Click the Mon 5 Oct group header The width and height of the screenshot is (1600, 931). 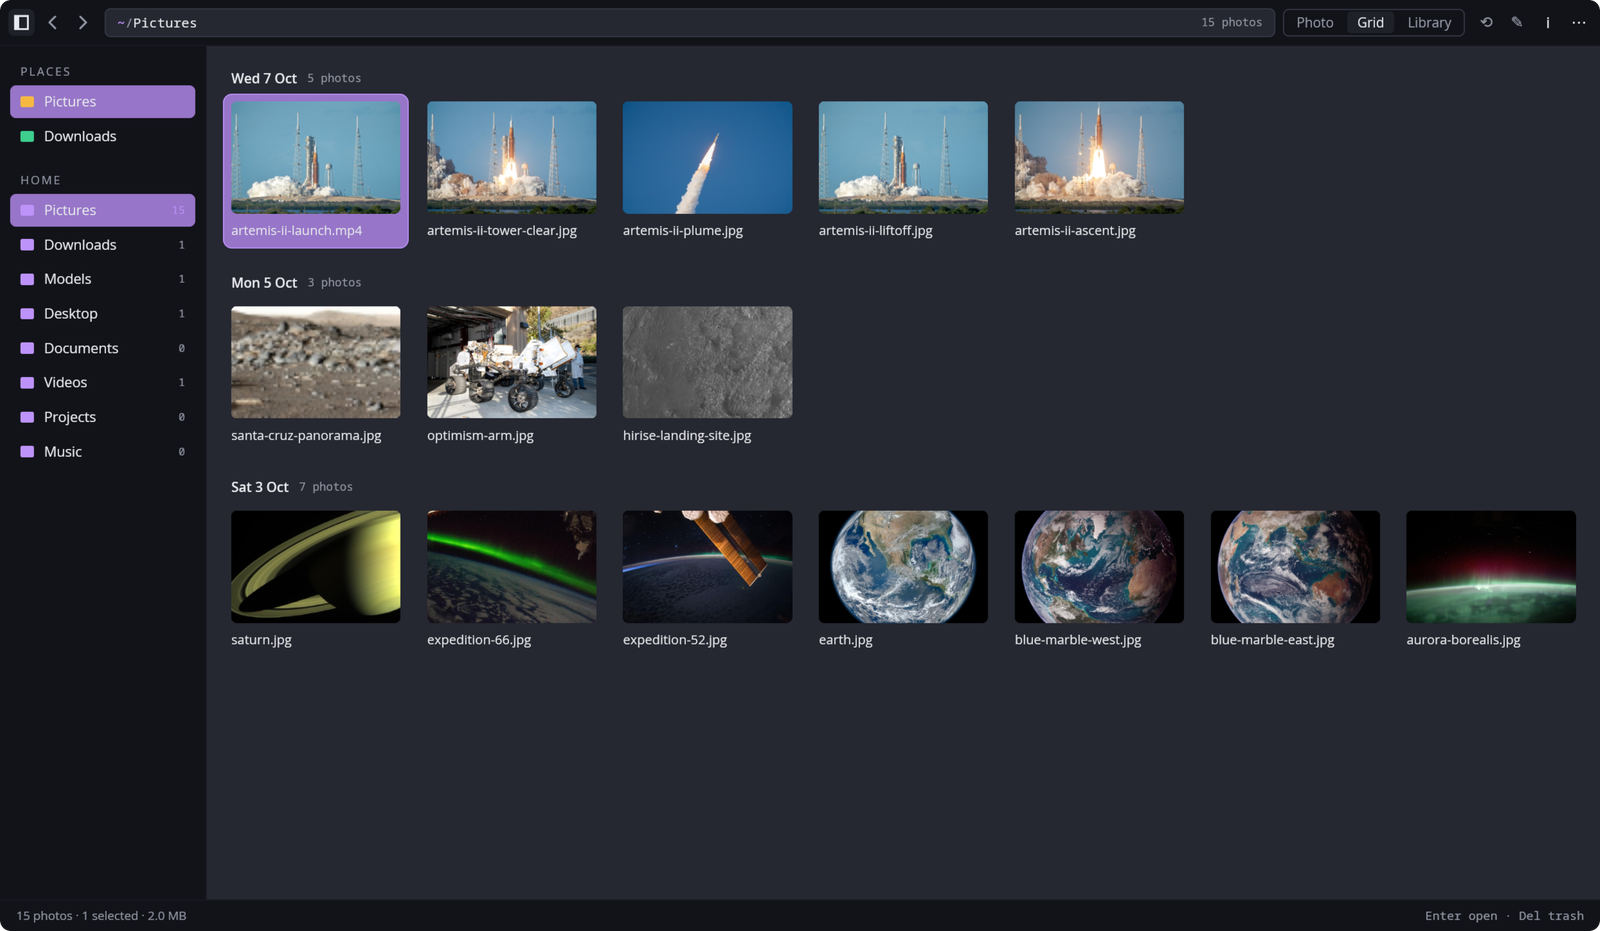pyautogui.click(x=264, y=283)
